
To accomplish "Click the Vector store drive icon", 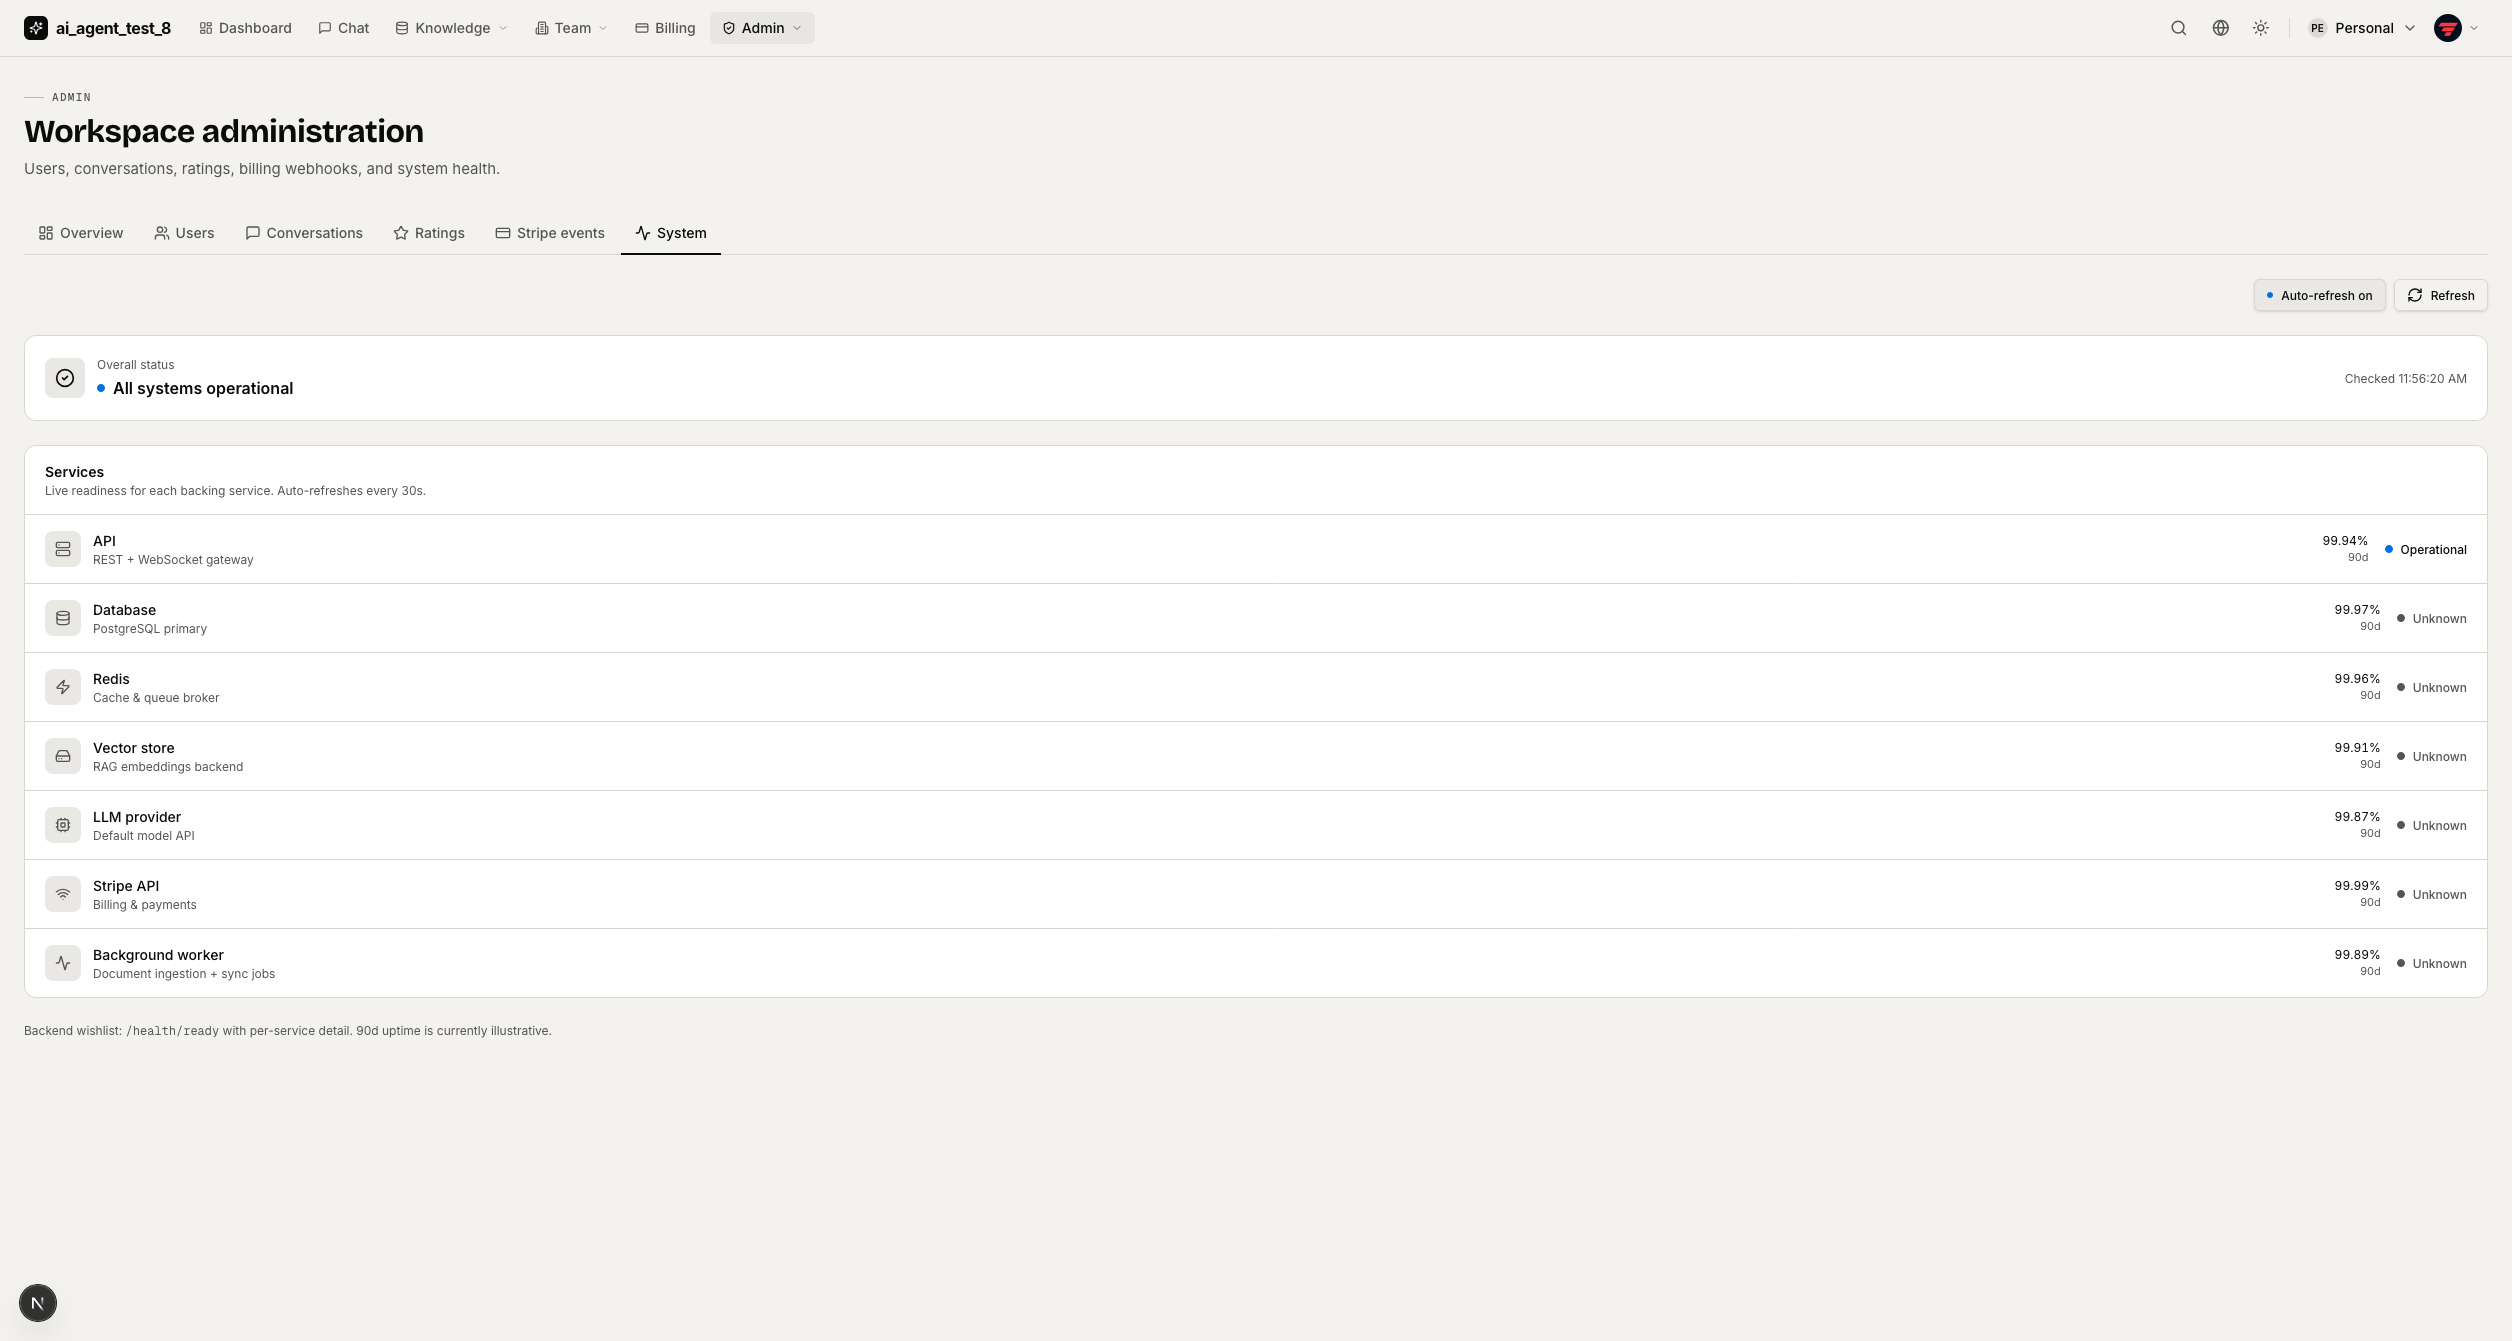I will (63, 756).
